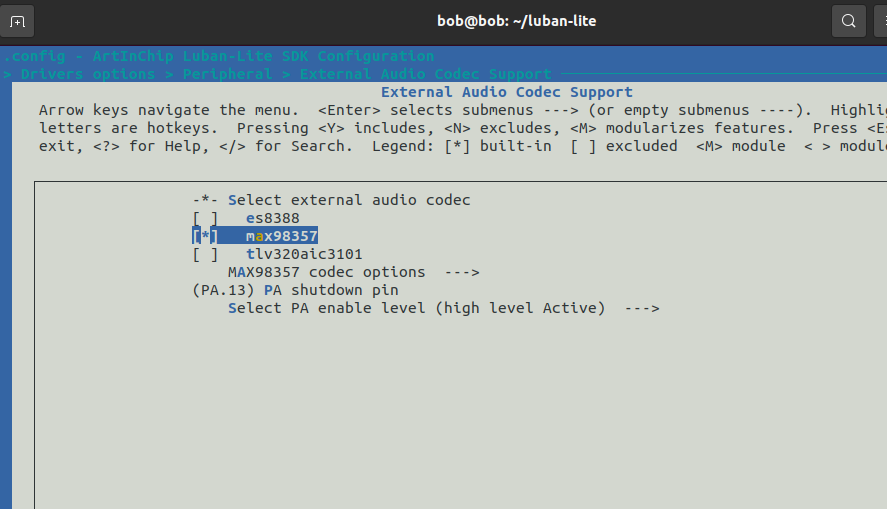Click Peripheral in the breadcrumb path
The height and width of the screenshot is (509, 887).
click(x=227, y=74)
